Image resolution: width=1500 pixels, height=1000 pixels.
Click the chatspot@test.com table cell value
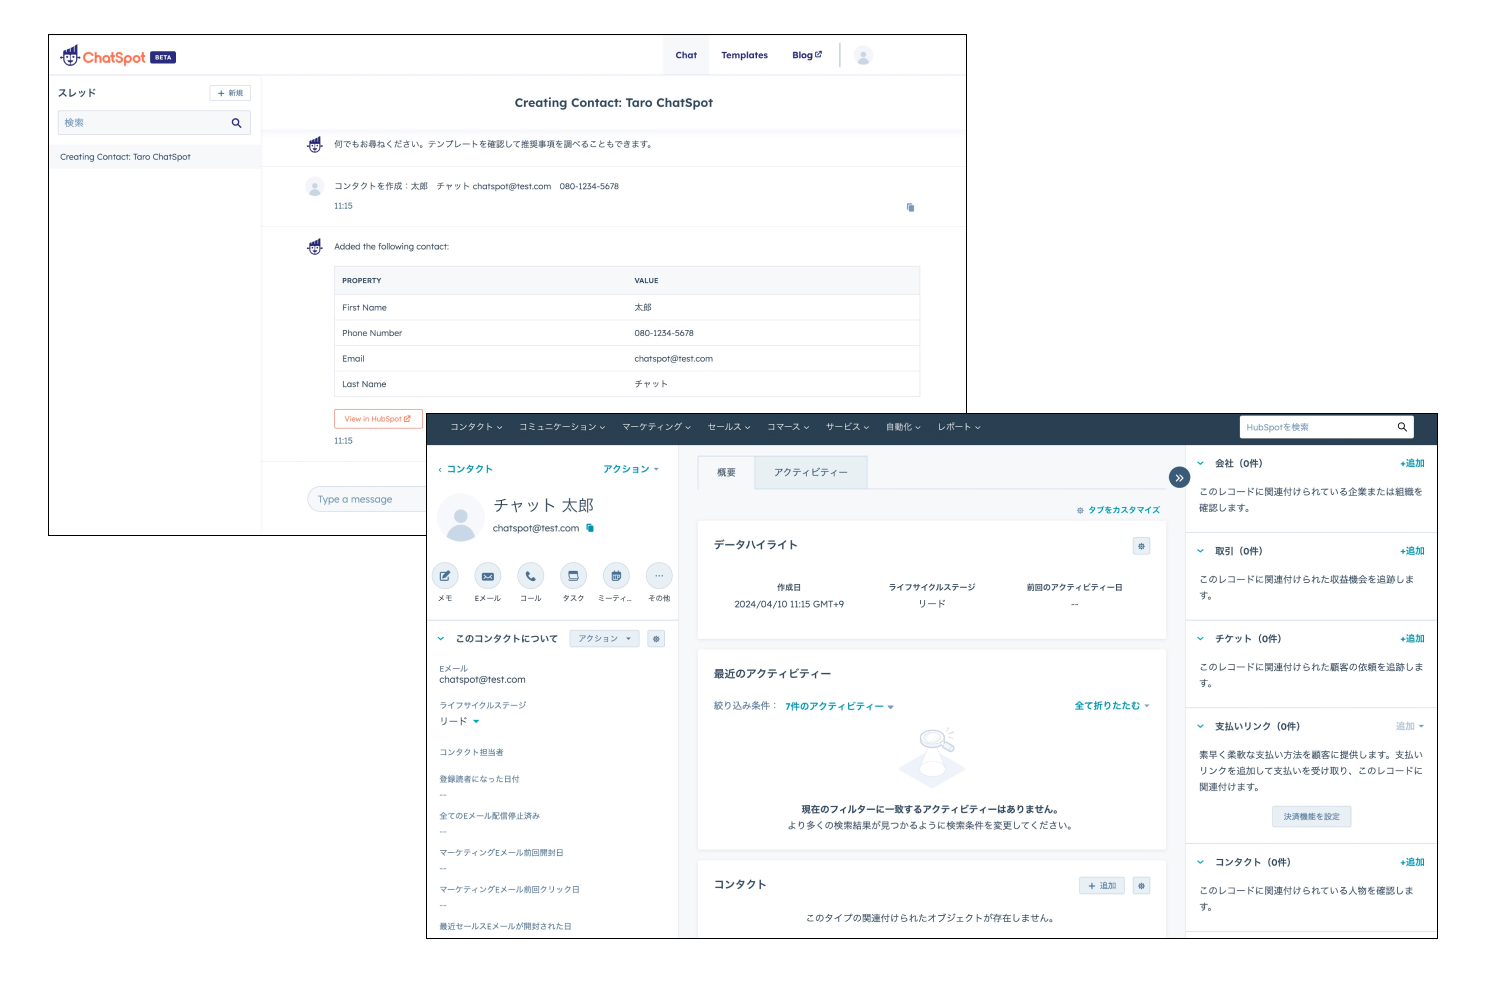pos(674,359)
